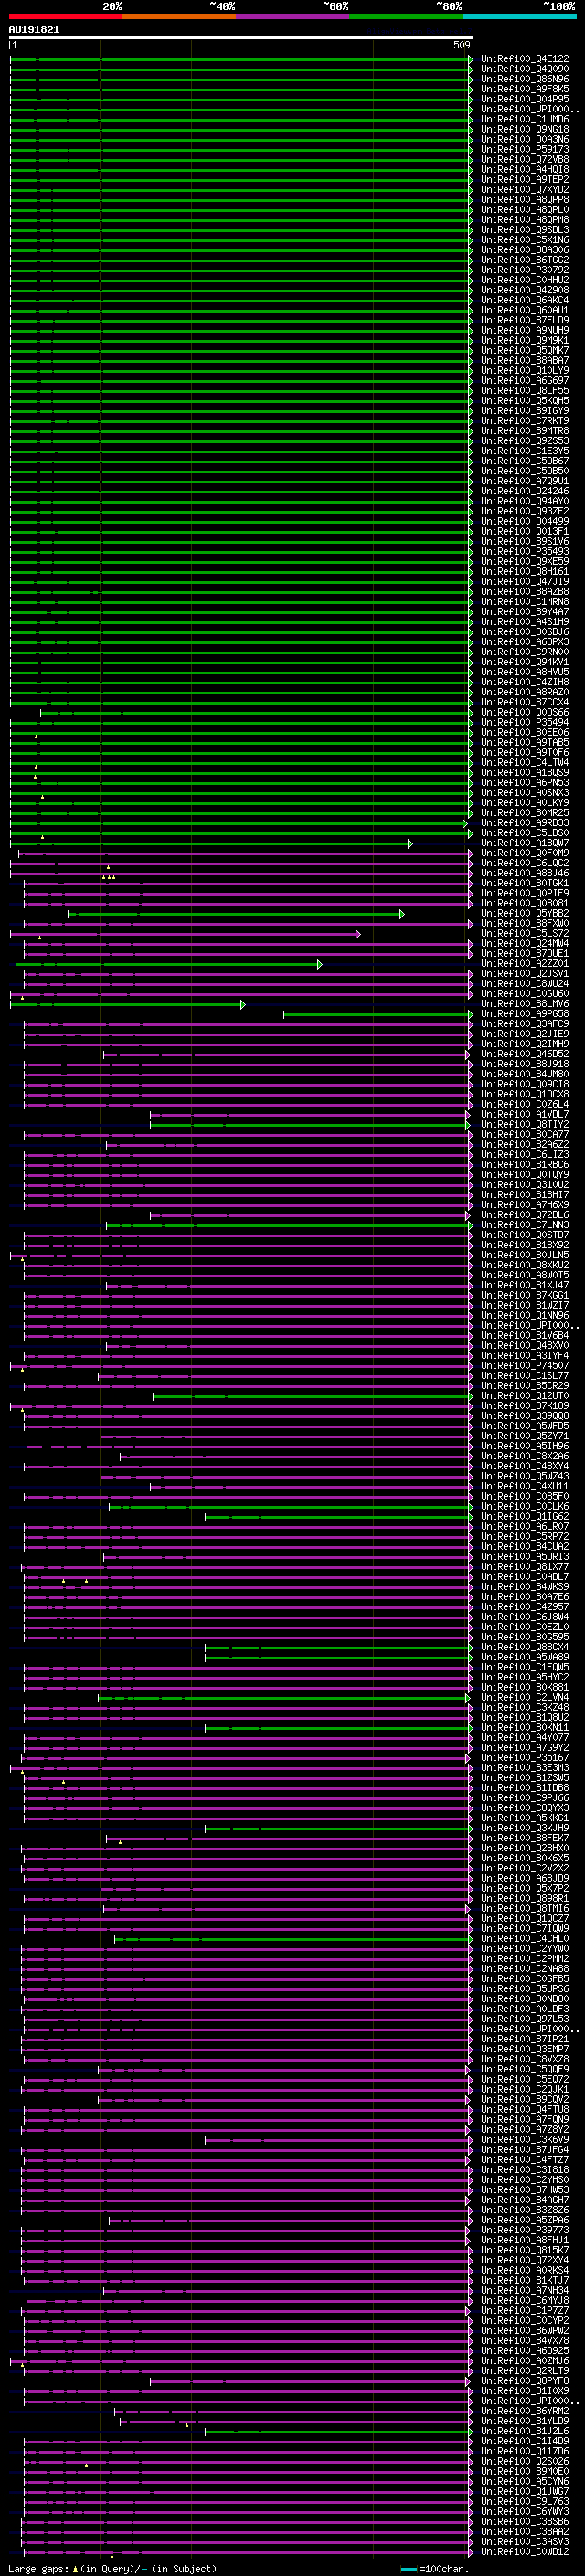Select hit label UniRef100_Q1IG62
The width and height of the screenshot is (585, 2576).
(525, 1516)
